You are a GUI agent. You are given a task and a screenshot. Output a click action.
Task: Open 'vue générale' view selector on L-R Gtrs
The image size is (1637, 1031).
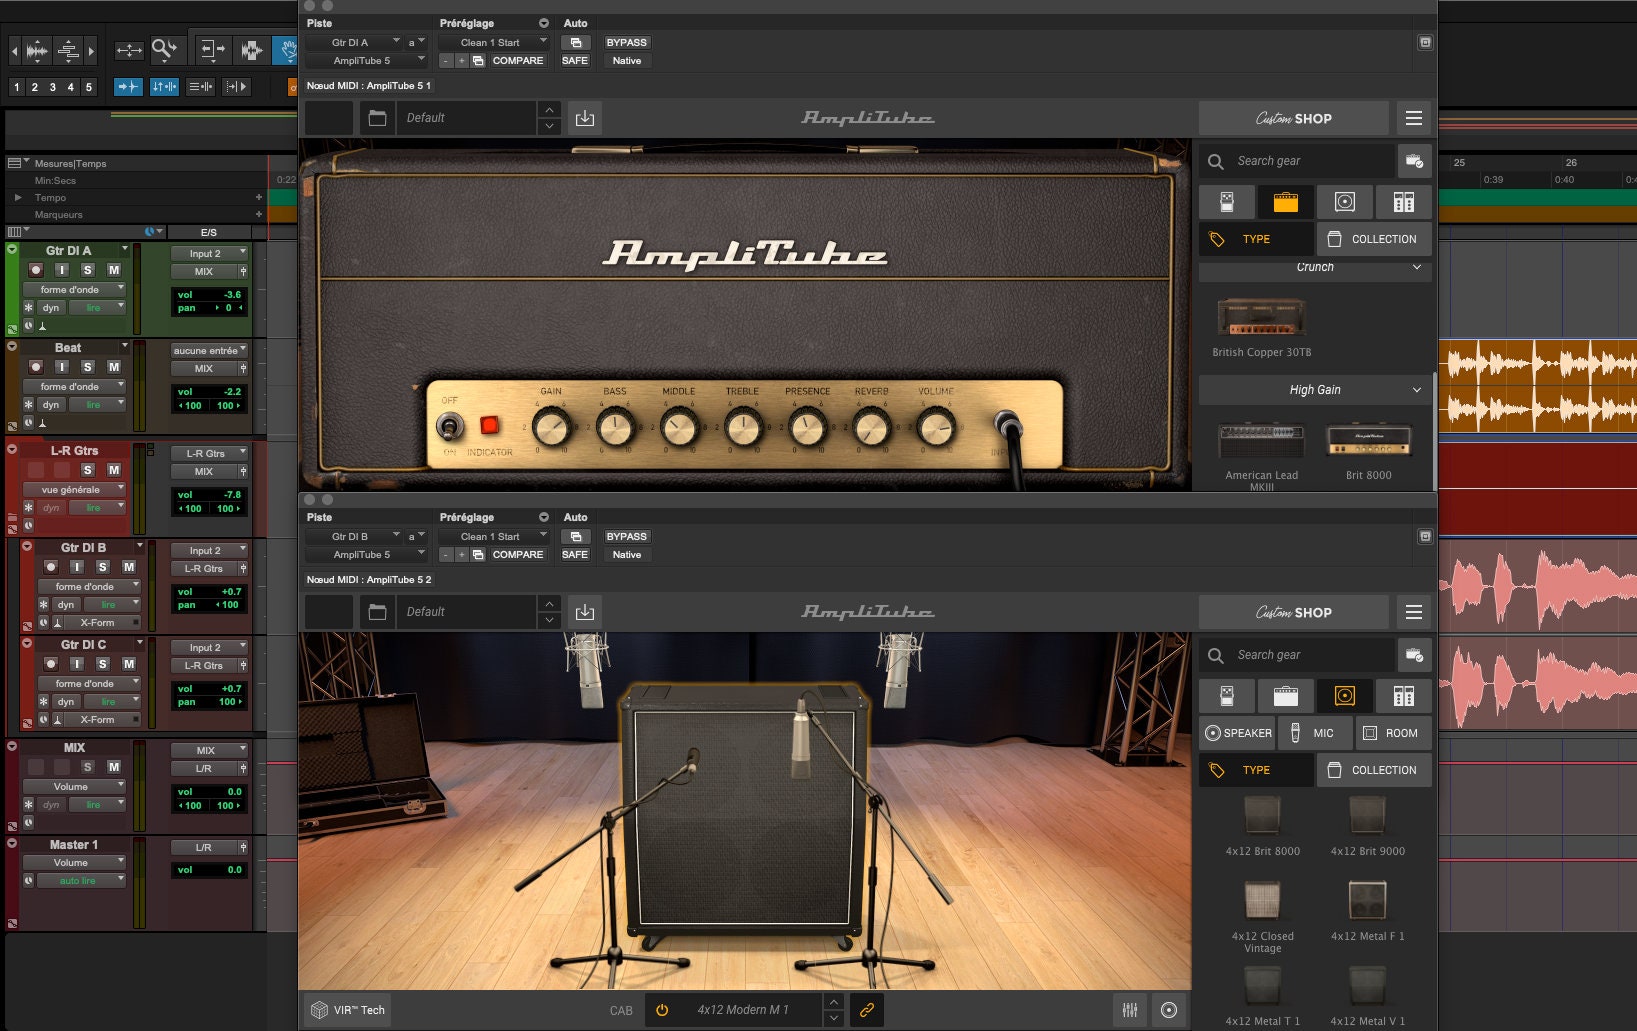(75, 490)
